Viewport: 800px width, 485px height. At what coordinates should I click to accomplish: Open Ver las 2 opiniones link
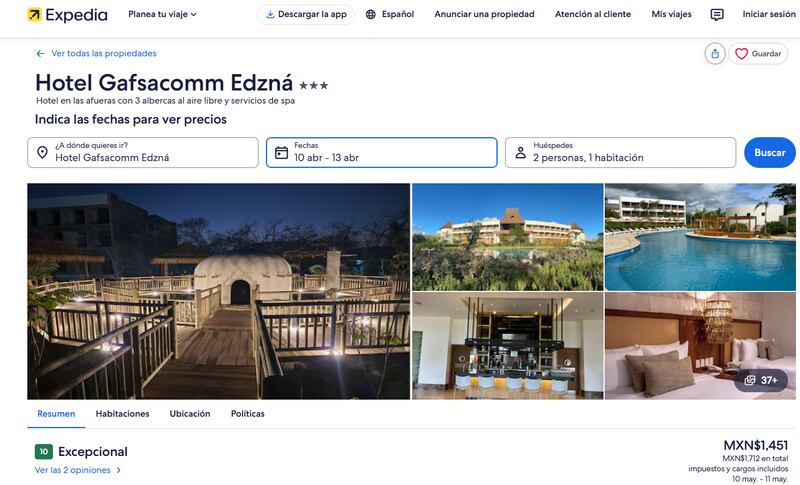78,470
